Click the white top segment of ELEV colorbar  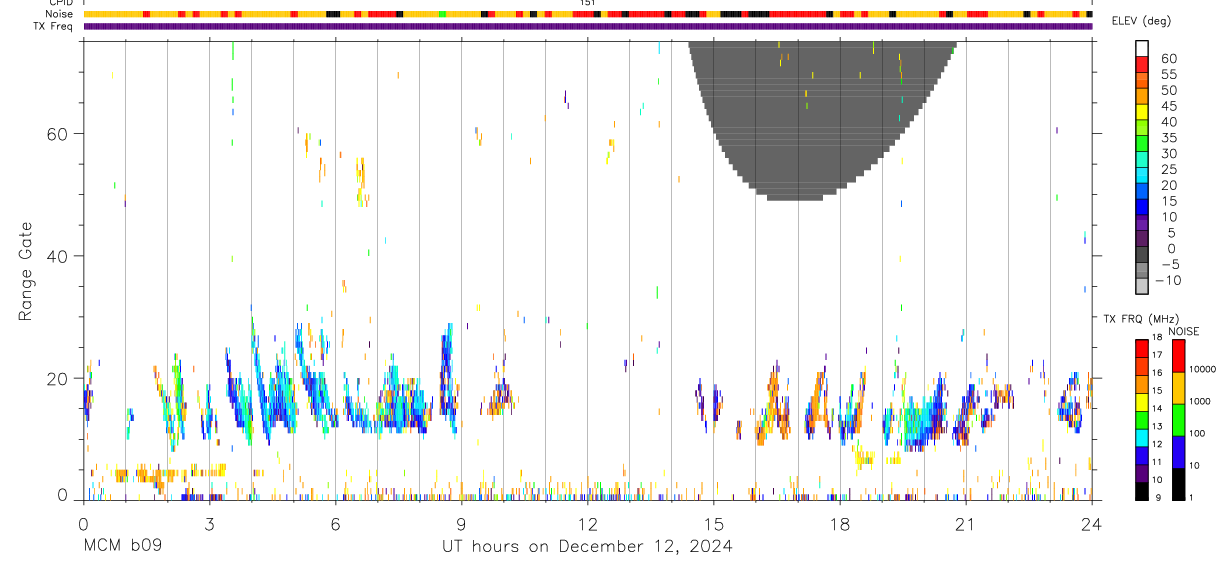[x=1142, y=48]
